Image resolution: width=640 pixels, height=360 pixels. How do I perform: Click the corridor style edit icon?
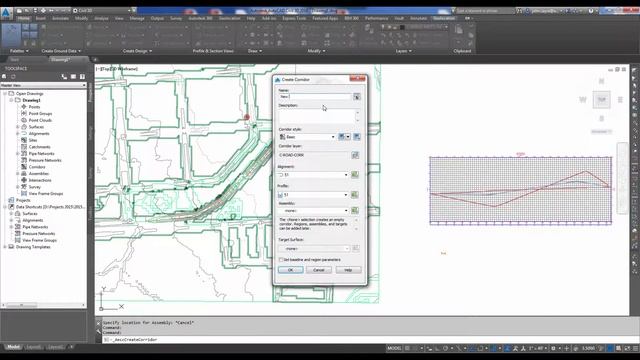coord(343,137)
